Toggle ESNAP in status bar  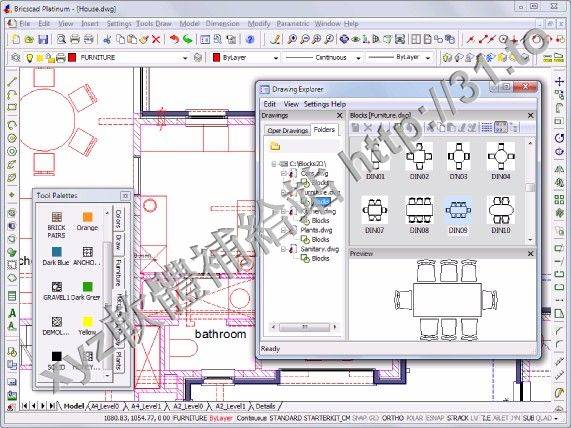pos(434,418)
